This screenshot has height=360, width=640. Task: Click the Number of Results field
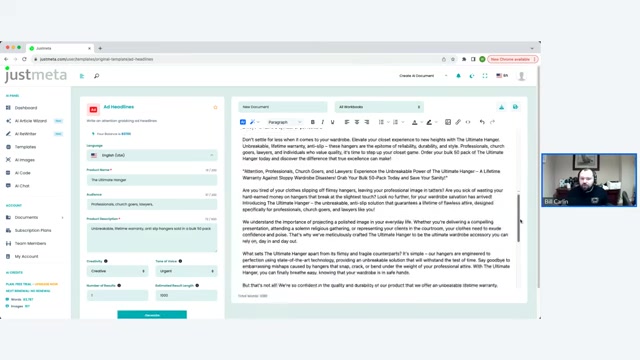(x=117, y=296)
